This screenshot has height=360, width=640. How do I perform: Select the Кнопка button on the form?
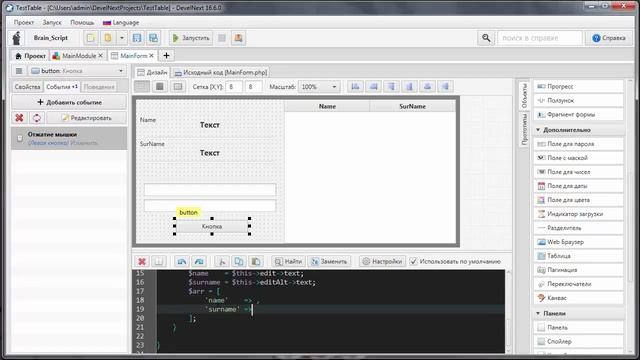click(212, 226)
